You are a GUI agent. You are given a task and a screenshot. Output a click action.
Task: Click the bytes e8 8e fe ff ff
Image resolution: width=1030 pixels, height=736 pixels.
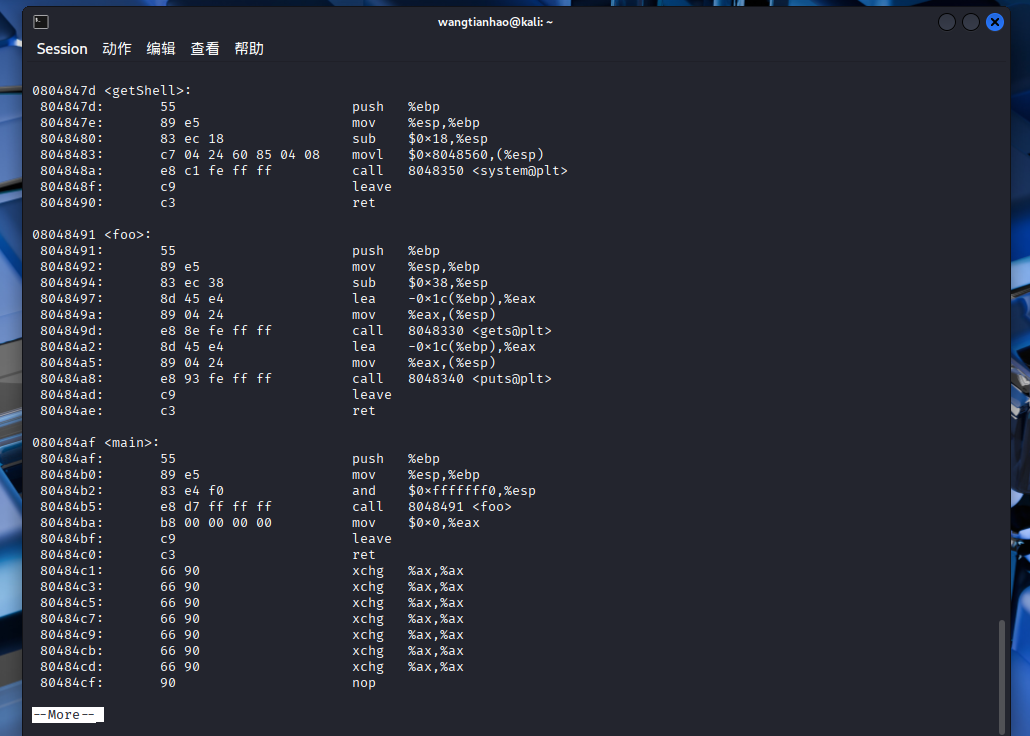(215, 331)
